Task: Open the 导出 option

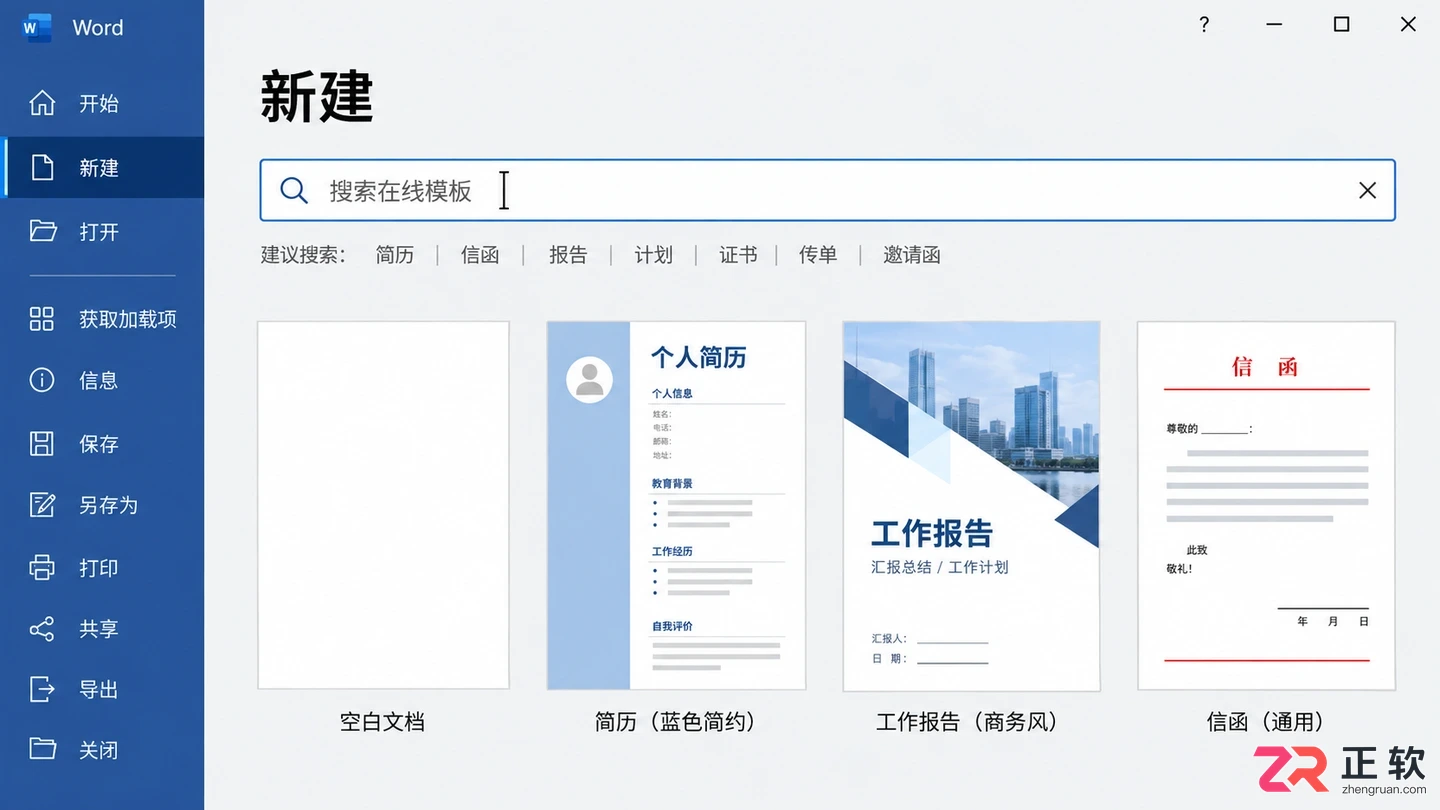Action: (102, 689)
